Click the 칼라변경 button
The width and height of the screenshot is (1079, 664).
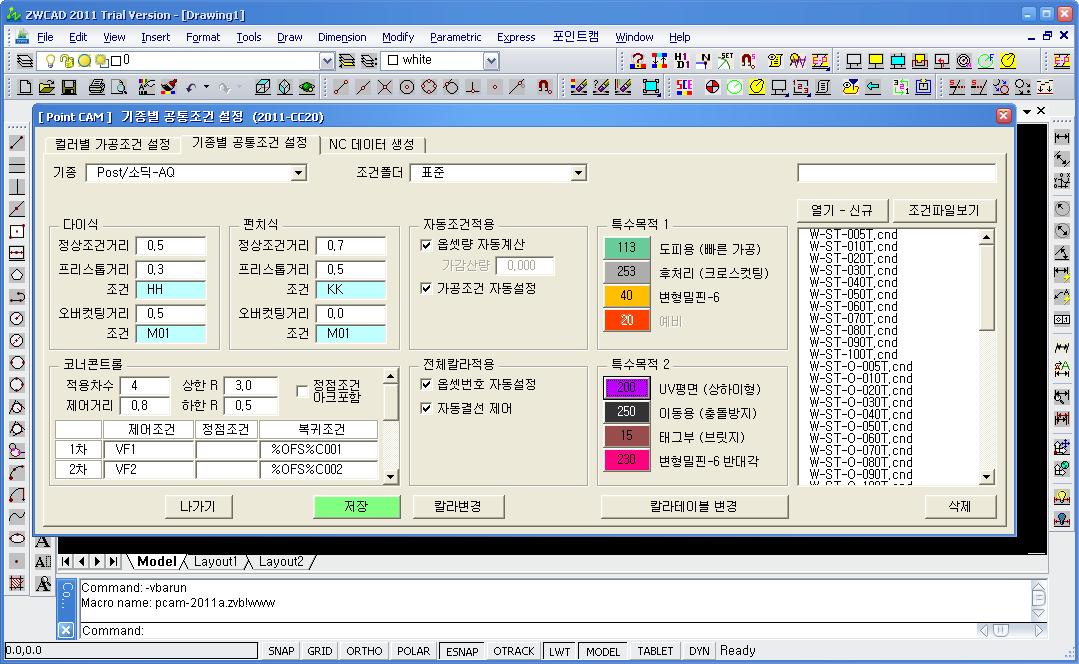(458, 506)
